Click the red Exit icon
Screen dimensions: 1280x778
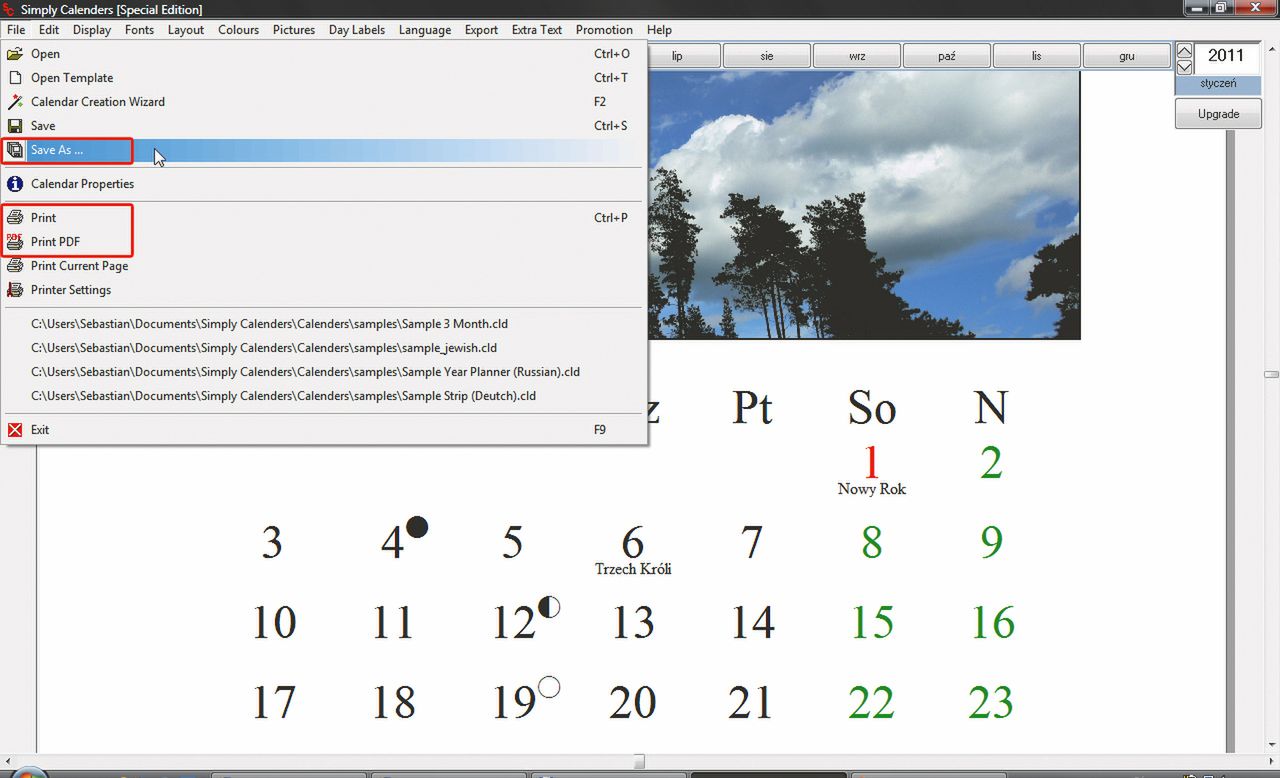15,430
